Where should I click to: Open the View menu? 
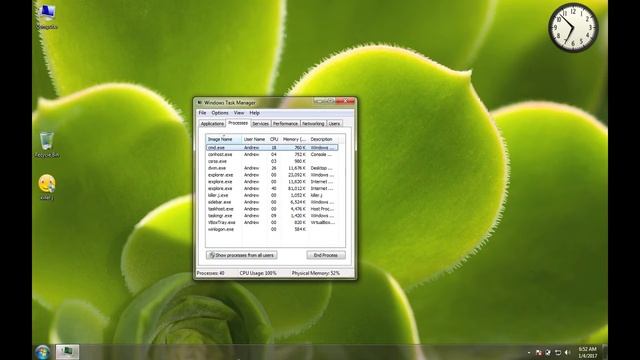(x=239, y=113)
